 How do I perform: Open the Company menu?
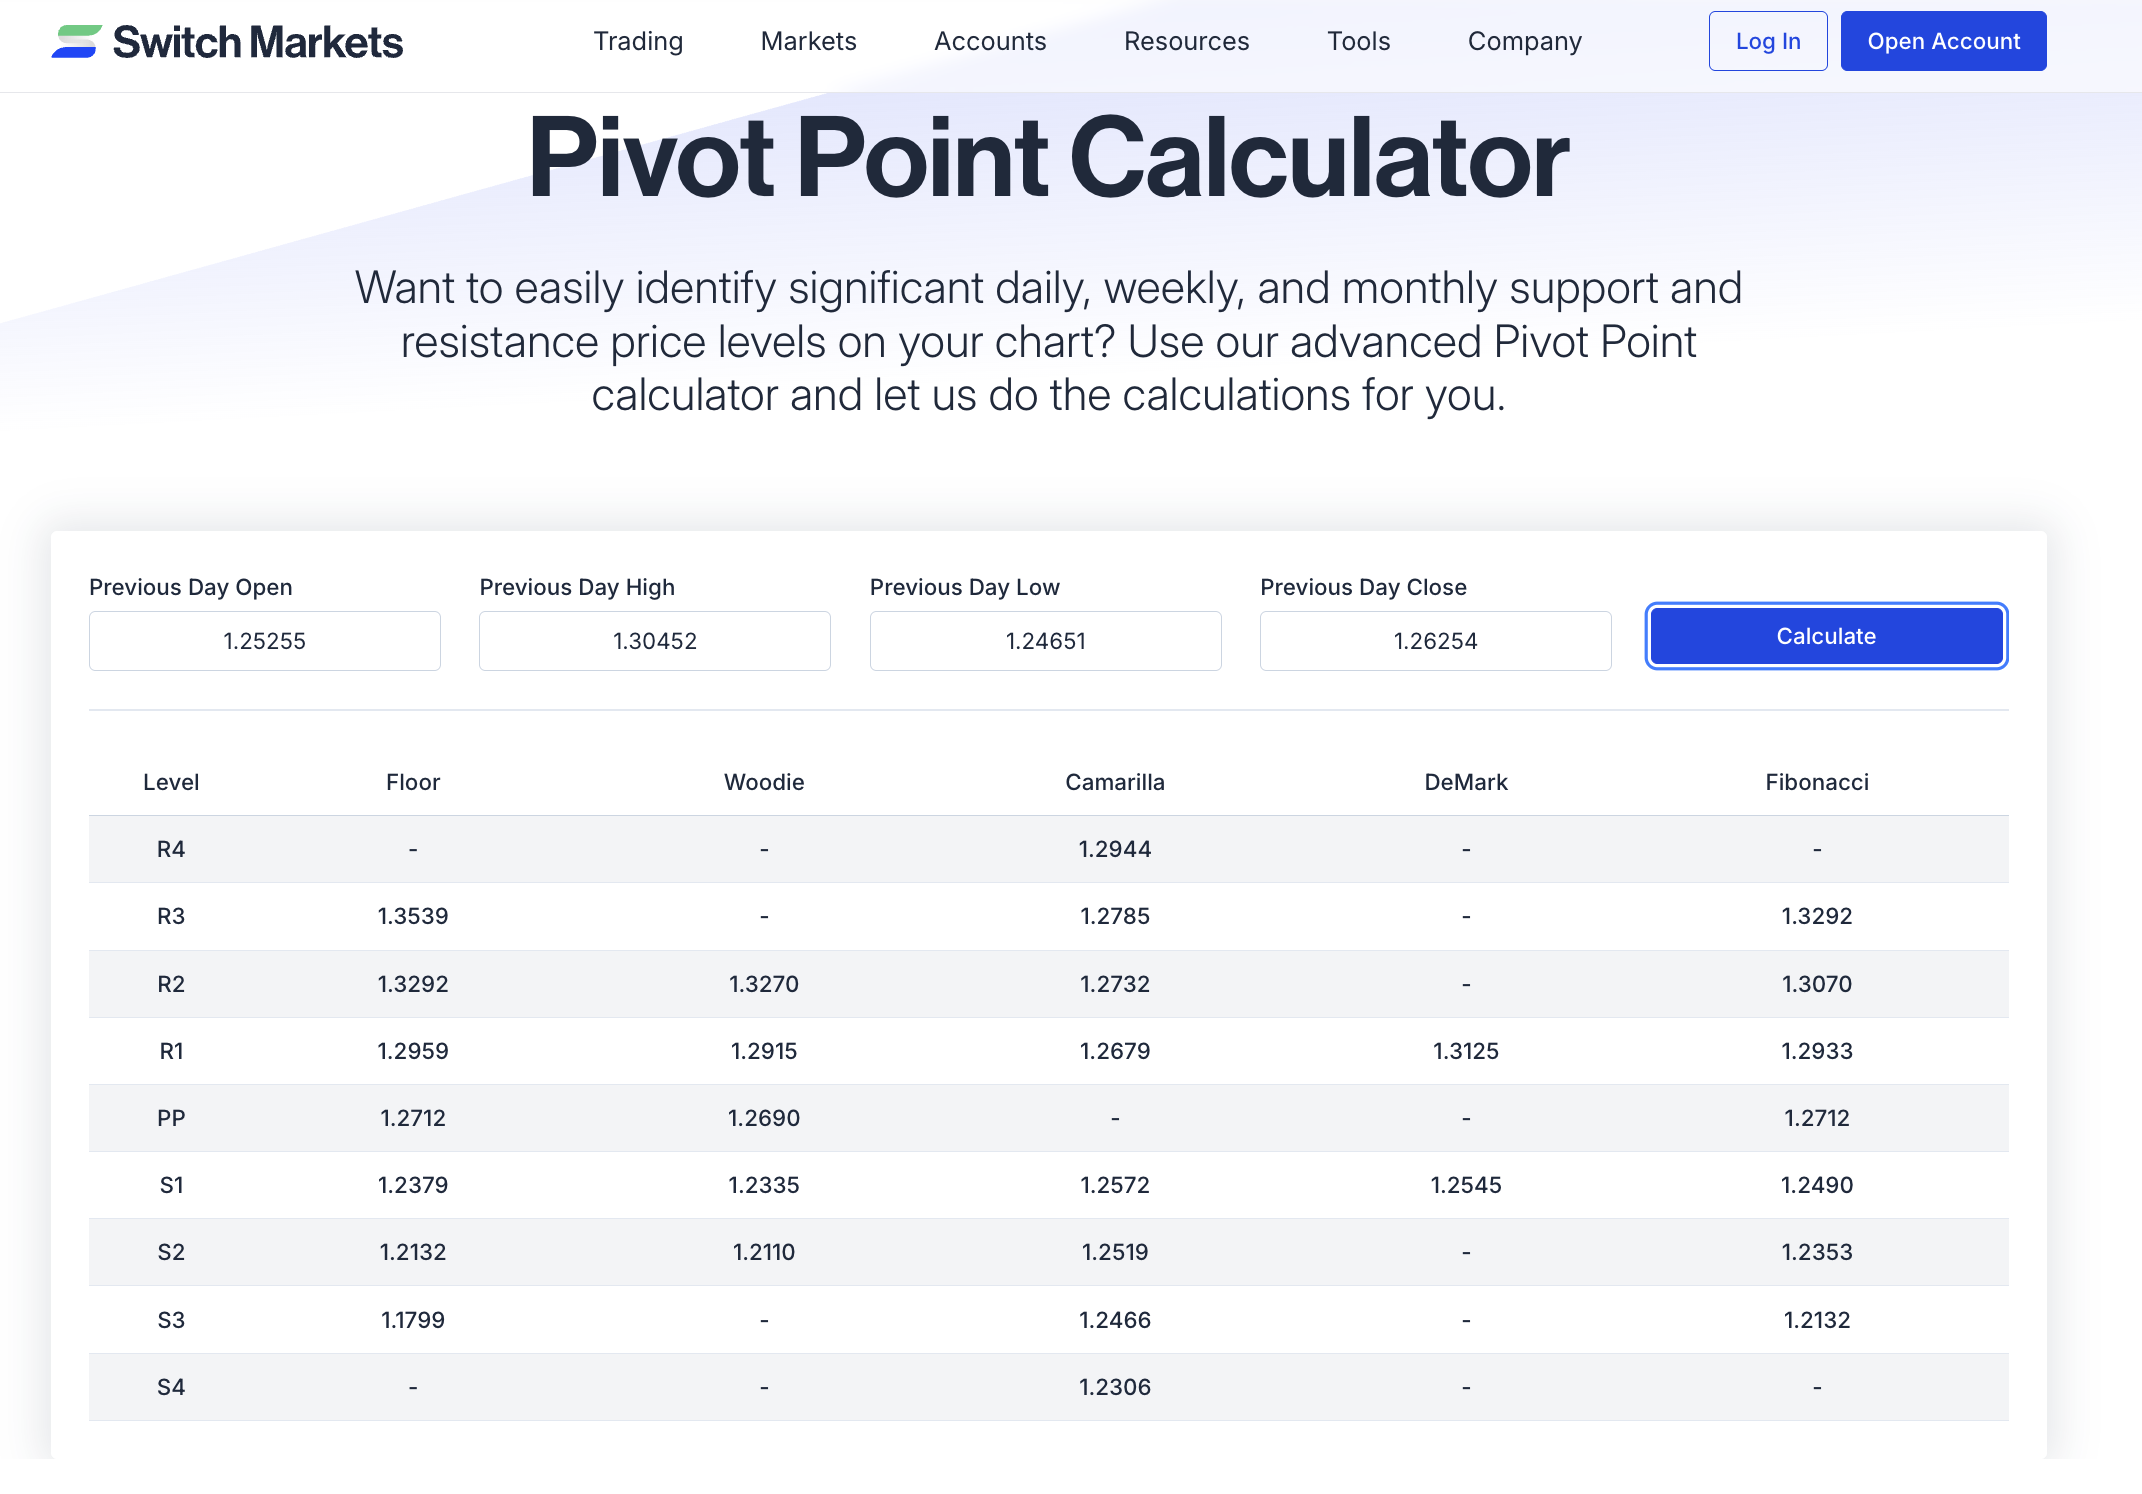click(x=1524, y=42)
